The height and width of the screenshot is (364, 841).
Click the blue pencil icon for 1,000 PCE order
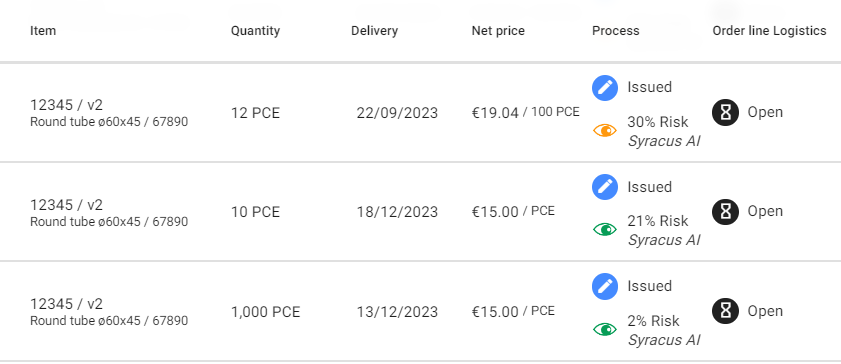[605, 286]
